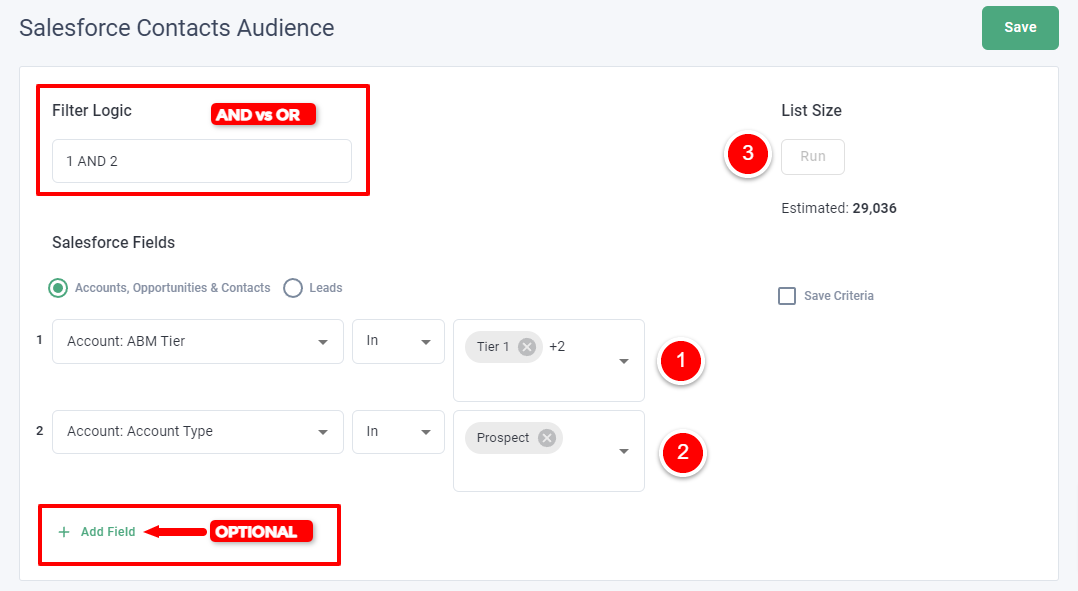Viewport: 1078px width, 591px height.
Task: Click the Filter Logic label
Action: (x=92, y=111)
